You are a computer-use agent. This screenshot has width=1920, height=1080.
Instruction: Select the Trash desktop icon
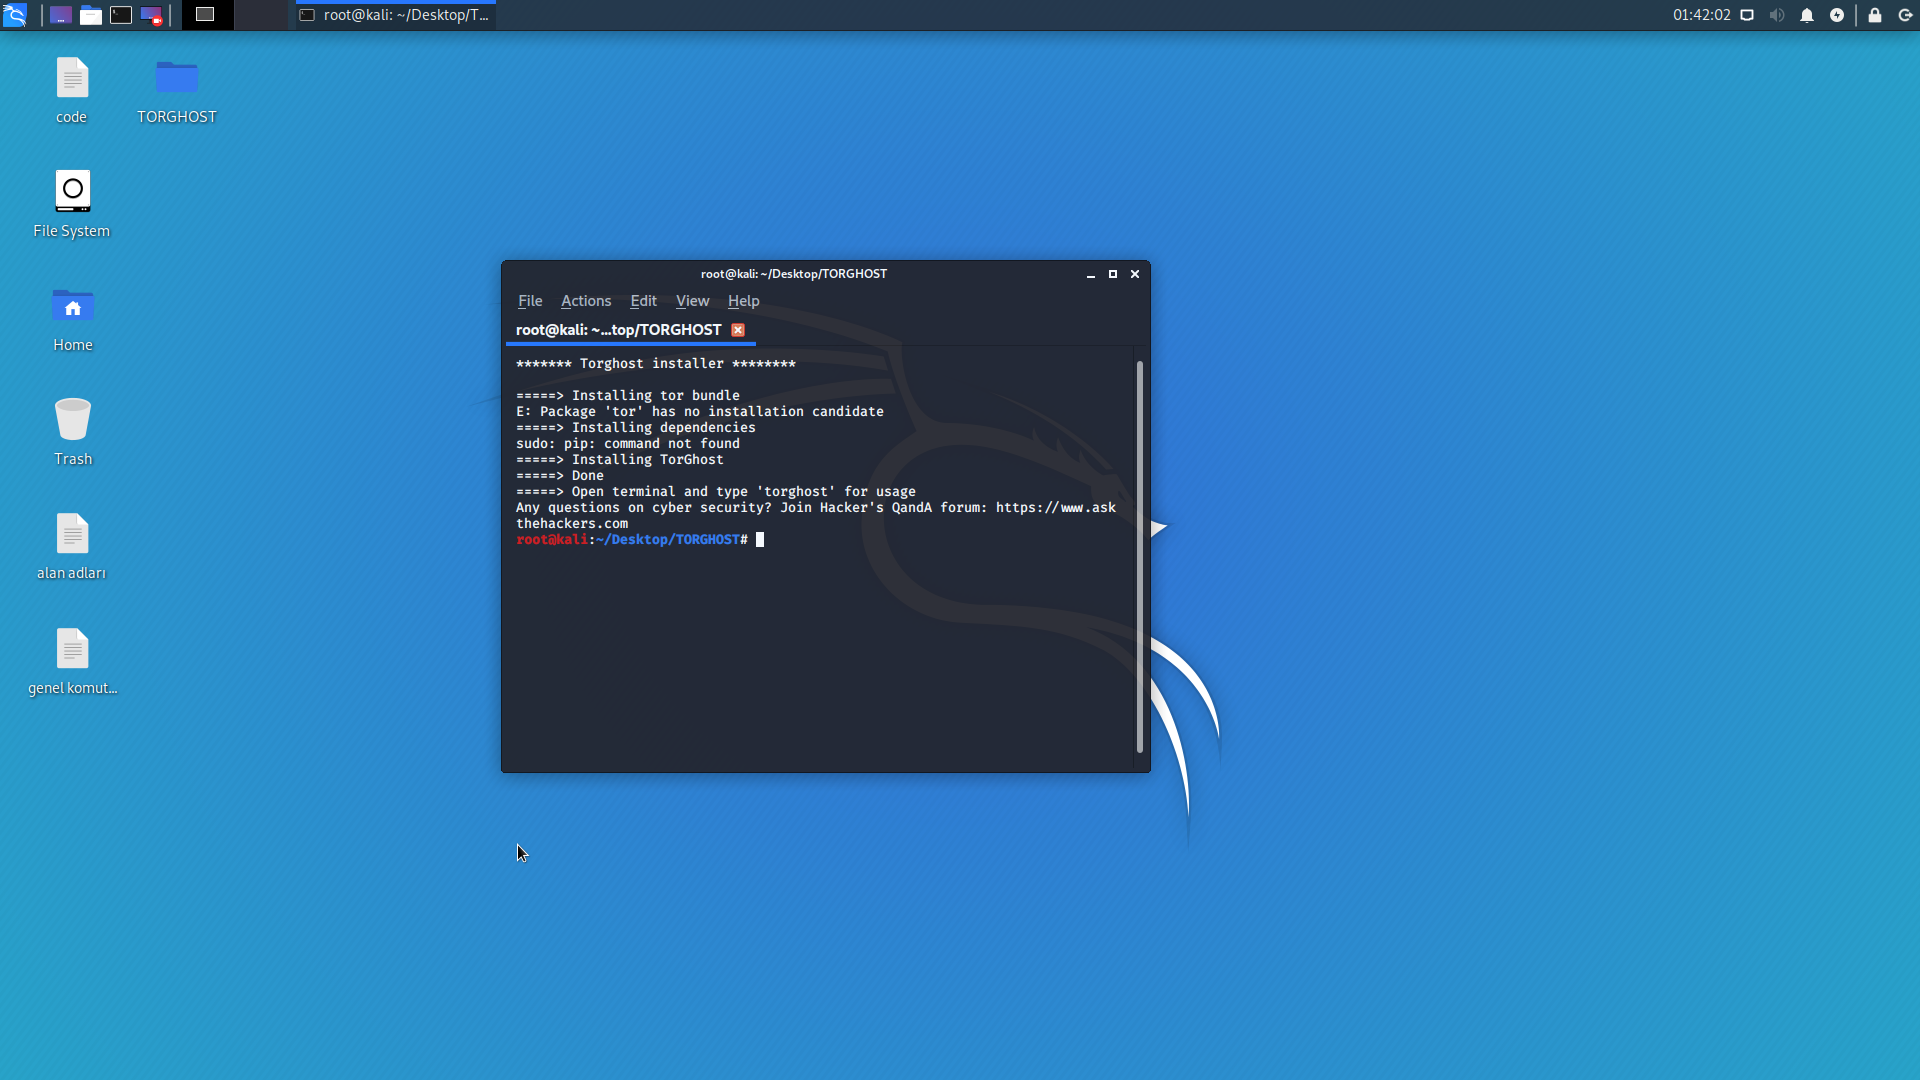pyautogui.click(x=72, y=433)
